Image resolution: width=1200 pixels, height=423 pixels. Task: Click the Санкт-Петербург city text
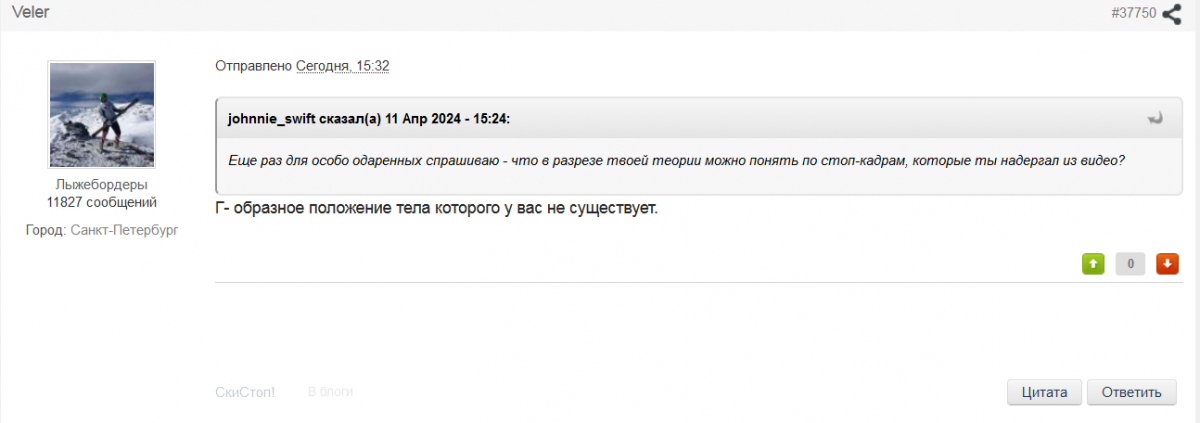click(125, 230)
